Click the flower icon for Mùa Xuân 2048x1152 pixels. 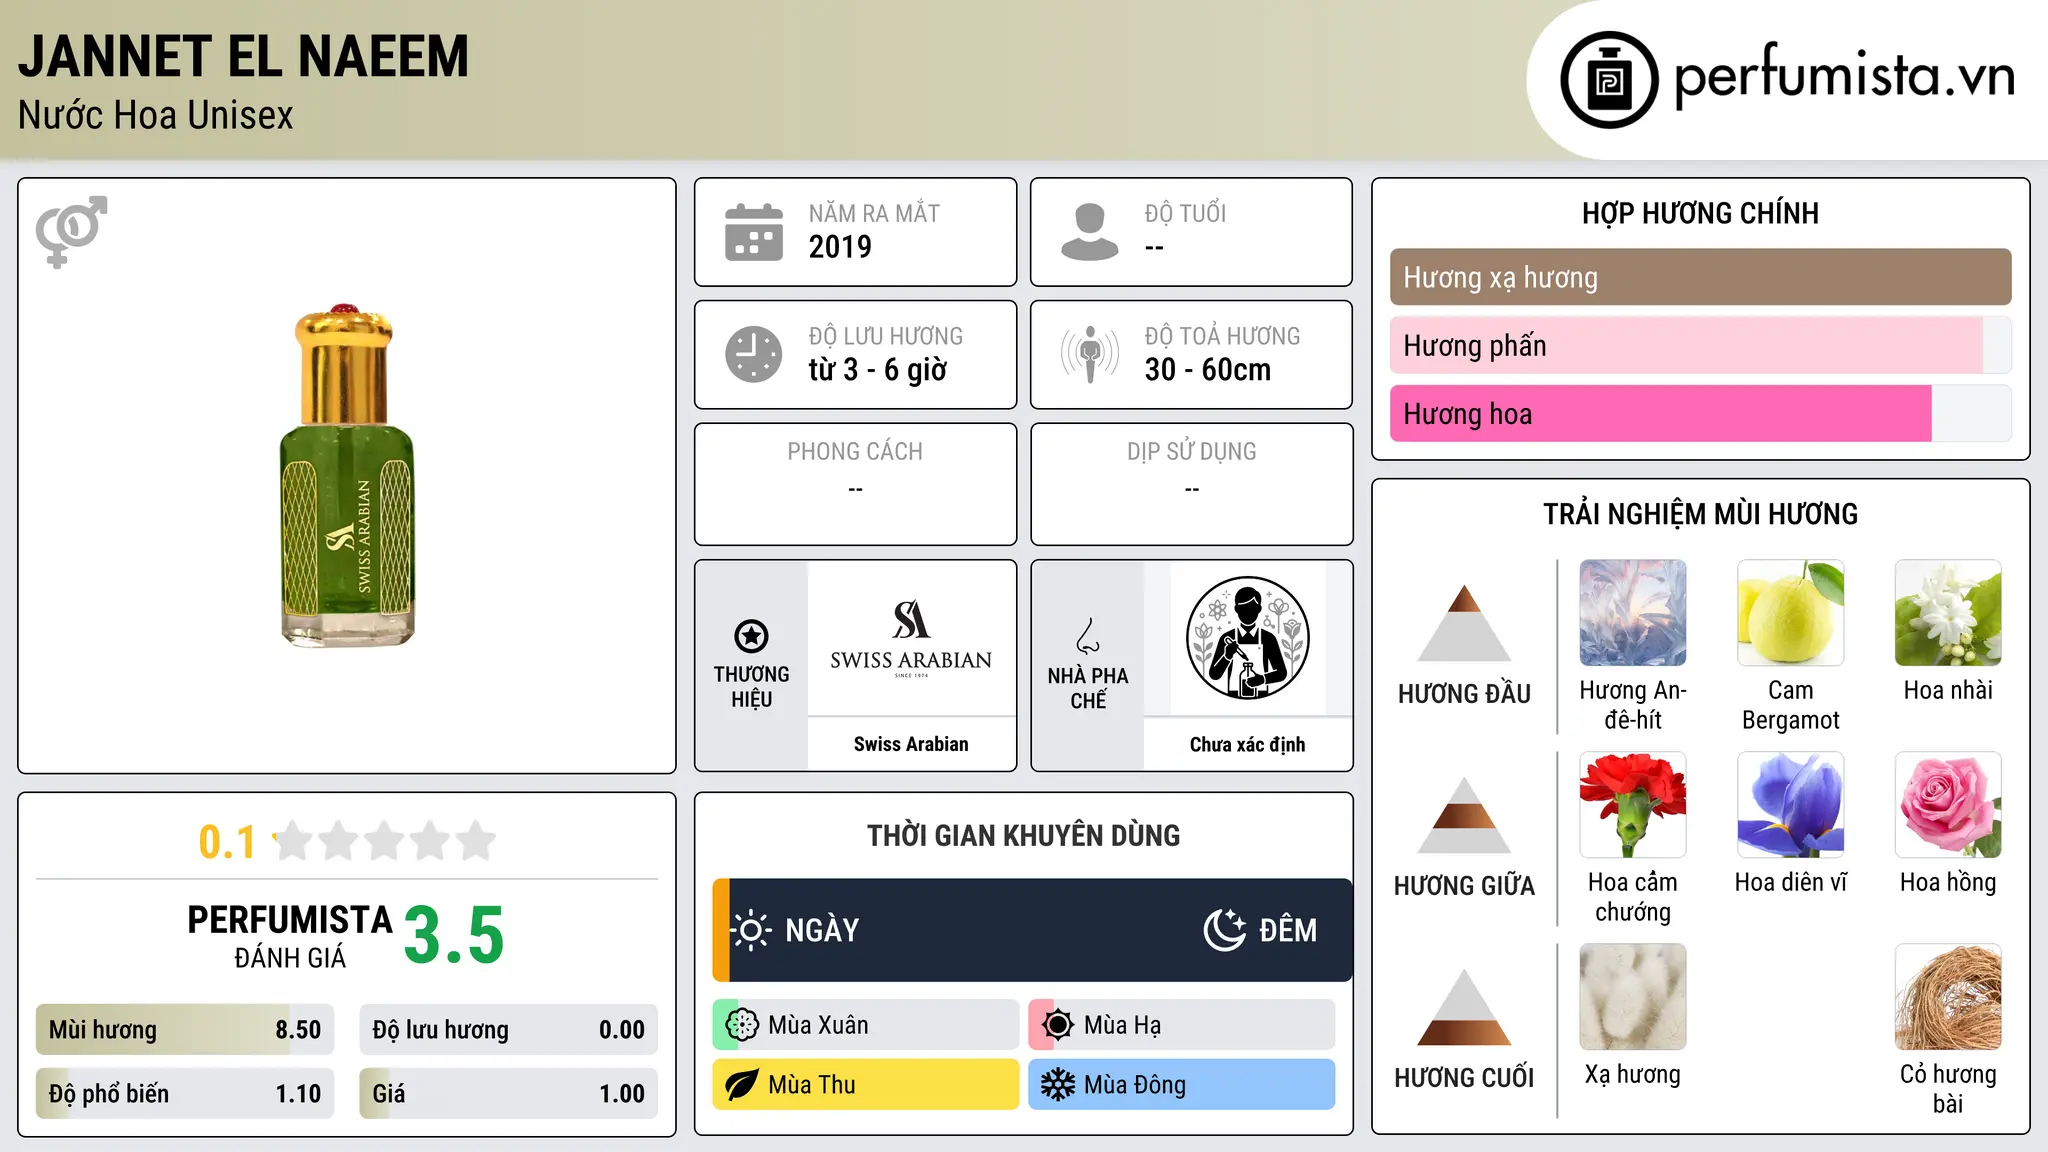click(x=742, y=1025)
